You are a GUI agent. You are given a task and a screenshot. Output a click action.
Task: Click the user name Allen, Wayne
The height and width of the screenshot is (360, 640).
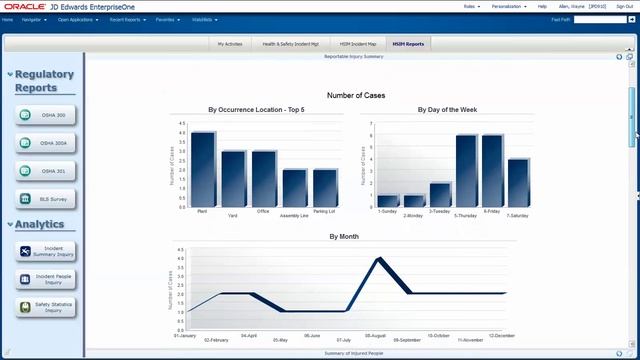[x=571, y=7]
